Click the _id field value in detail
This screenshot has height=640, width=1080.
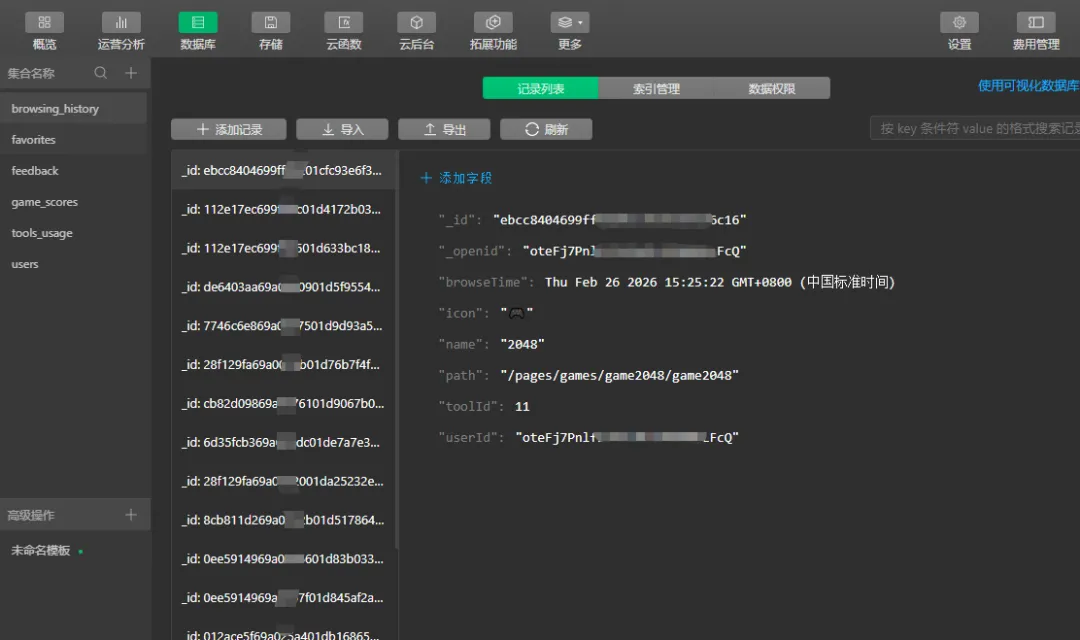point(620,220)
